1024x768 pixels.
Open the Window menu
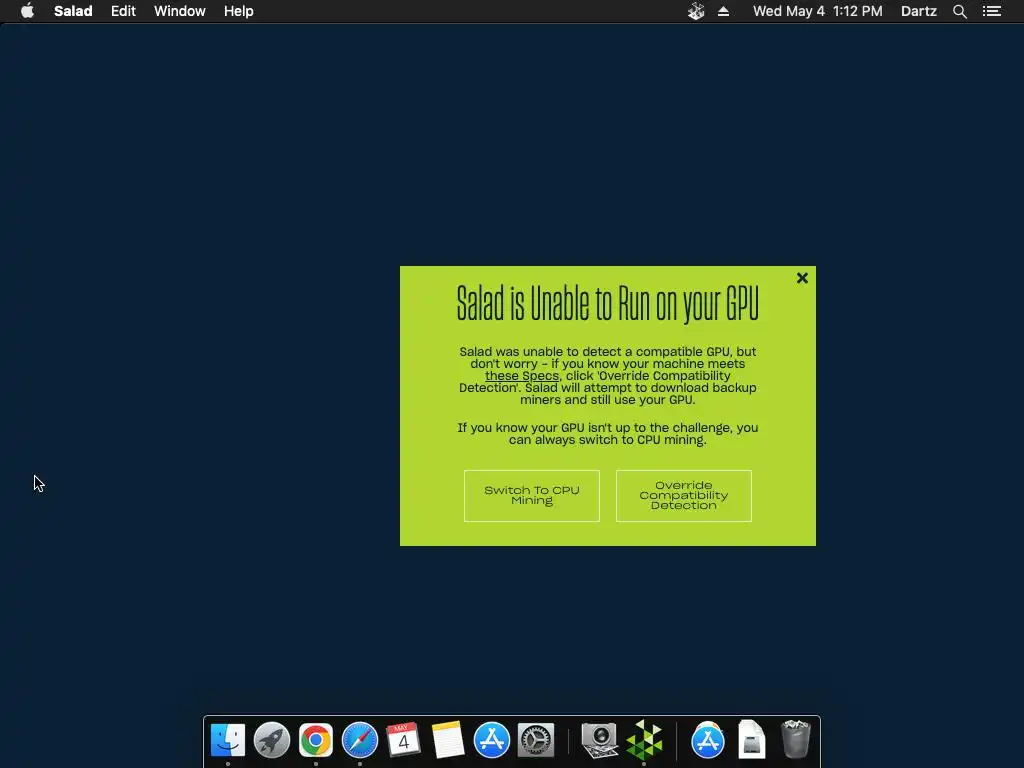180,11
